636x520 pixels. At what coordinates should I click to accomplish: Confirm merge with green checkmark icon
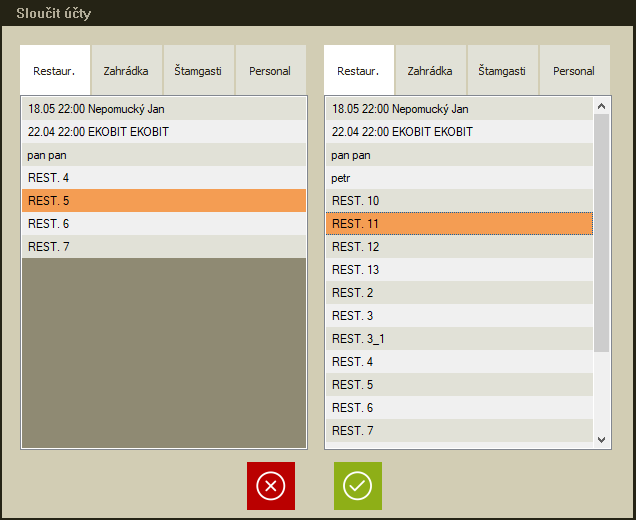point(357,486)
